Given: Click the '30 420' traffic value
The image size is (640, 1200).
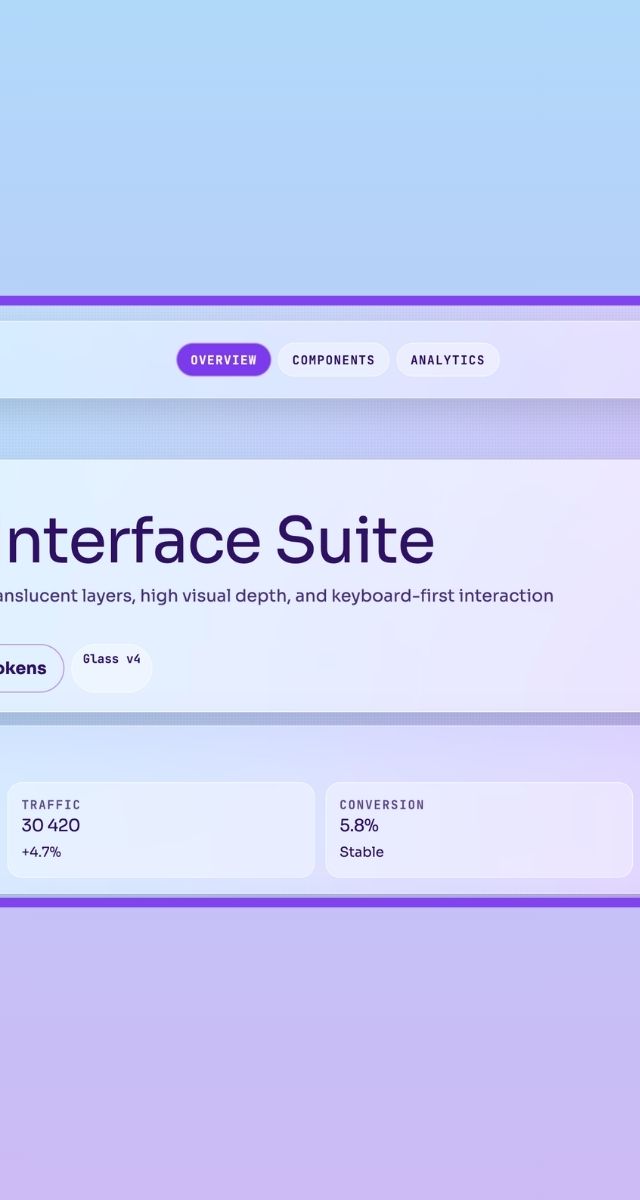Looking at the screenshot, I should tap(51, 826).
